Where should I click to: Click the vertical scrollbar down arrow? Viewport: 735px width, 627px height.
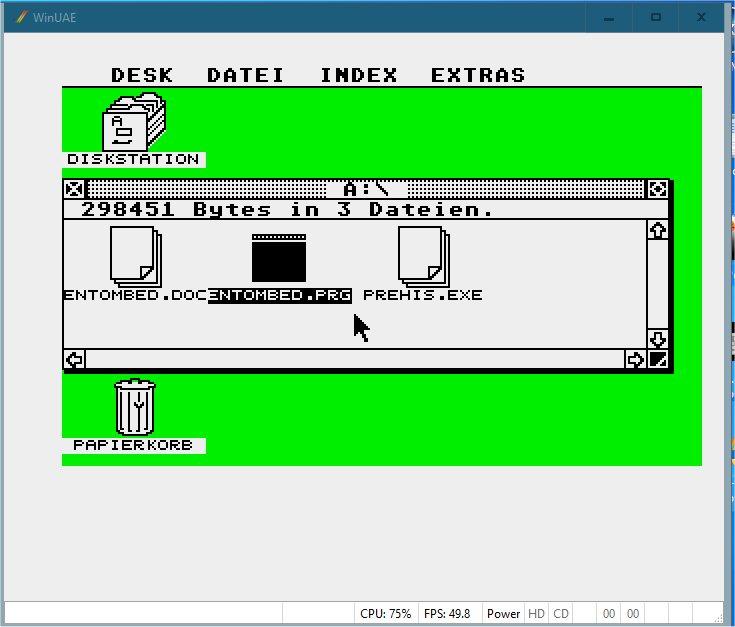coord(657,339)
